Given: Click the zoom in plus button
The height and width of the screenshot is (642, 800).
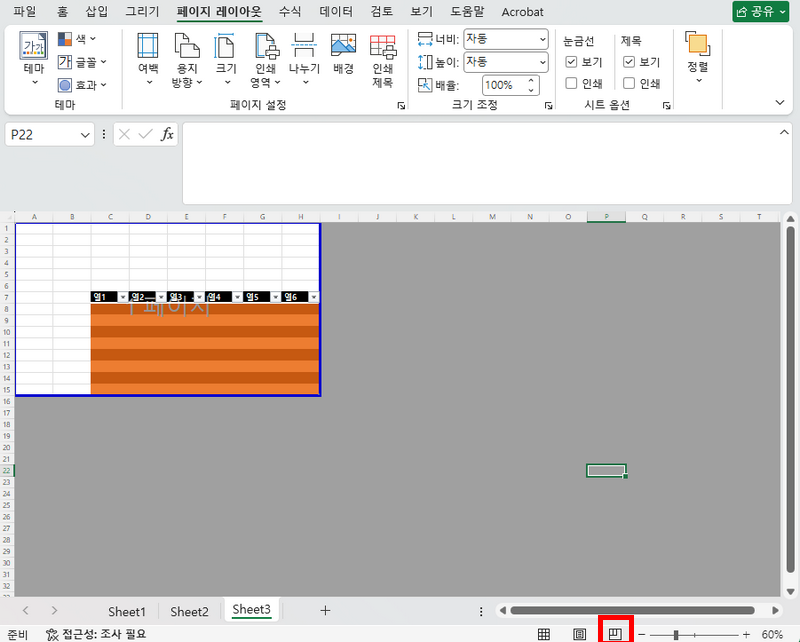Looking at the screenshot, I should 746,634.
